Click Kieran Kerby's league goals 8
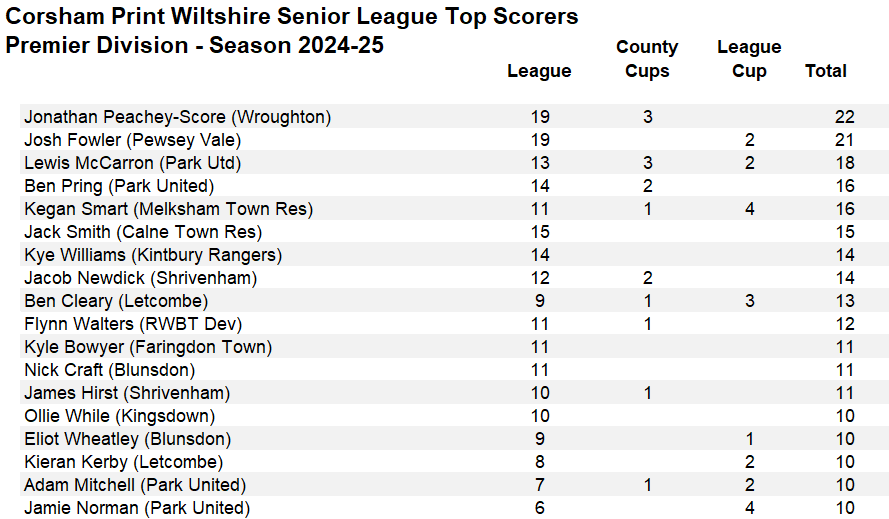The width and height of the screenshot is (889, 519). tap(540, 462)
